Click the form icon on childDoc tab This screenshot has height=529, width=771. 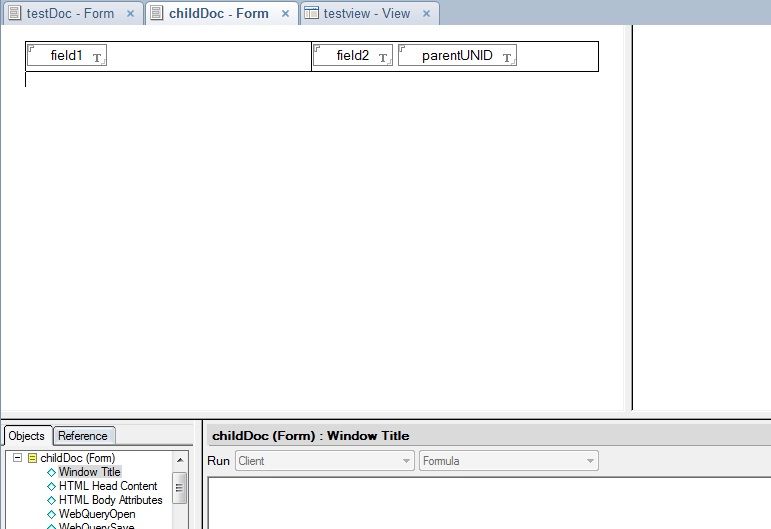[x=157, y=14]
